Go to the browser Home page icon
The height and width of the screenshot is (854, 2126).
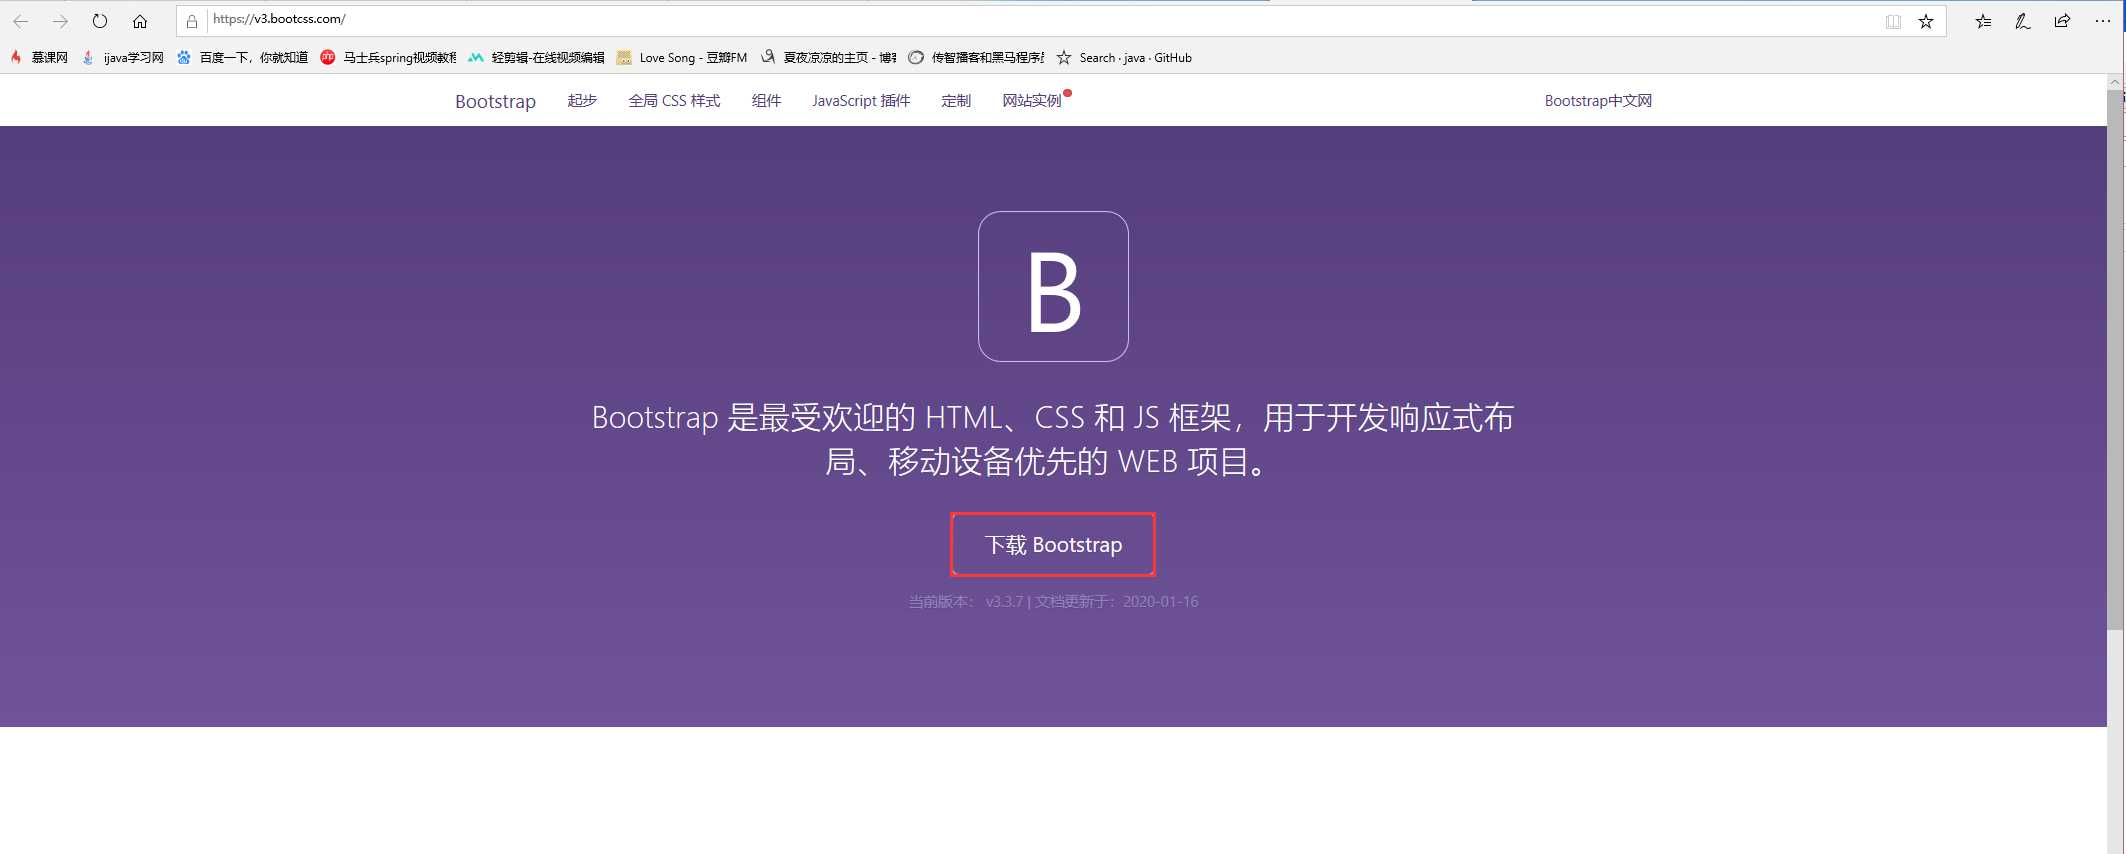pyautogui.click(x=140, y=21)
